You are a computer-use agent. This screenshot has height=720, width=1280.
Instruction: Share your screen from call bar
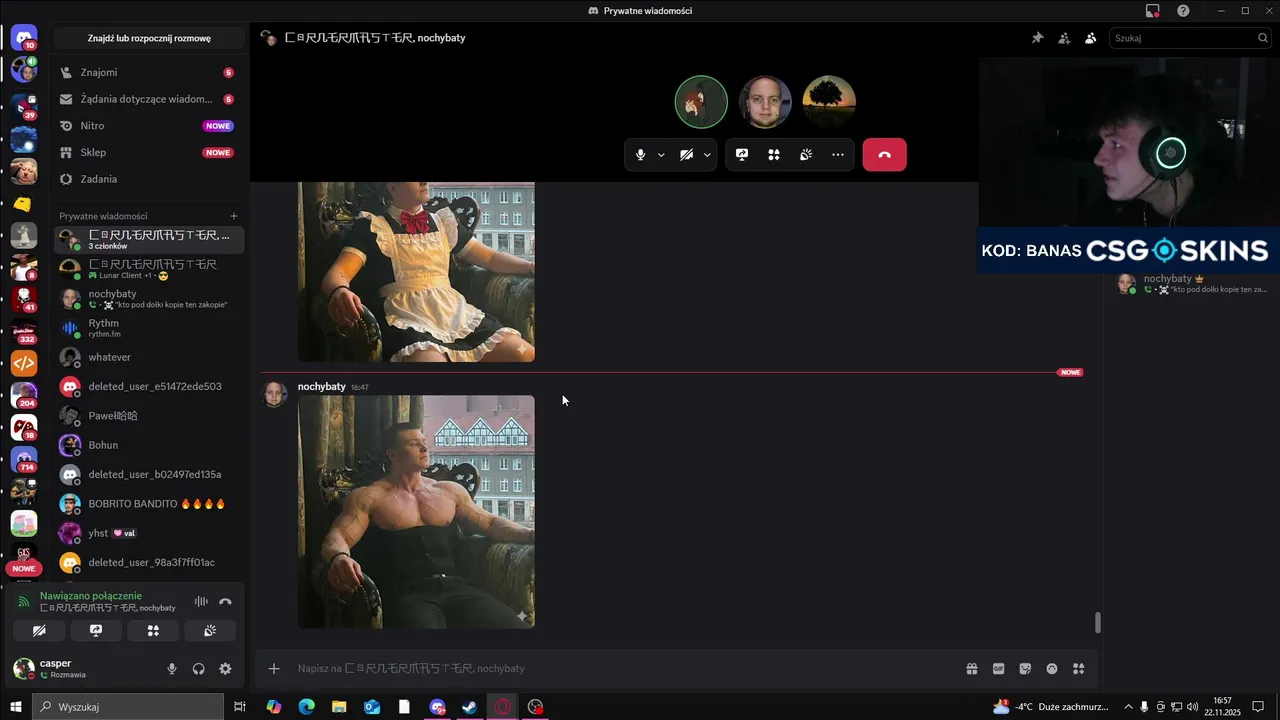point(742,155)
